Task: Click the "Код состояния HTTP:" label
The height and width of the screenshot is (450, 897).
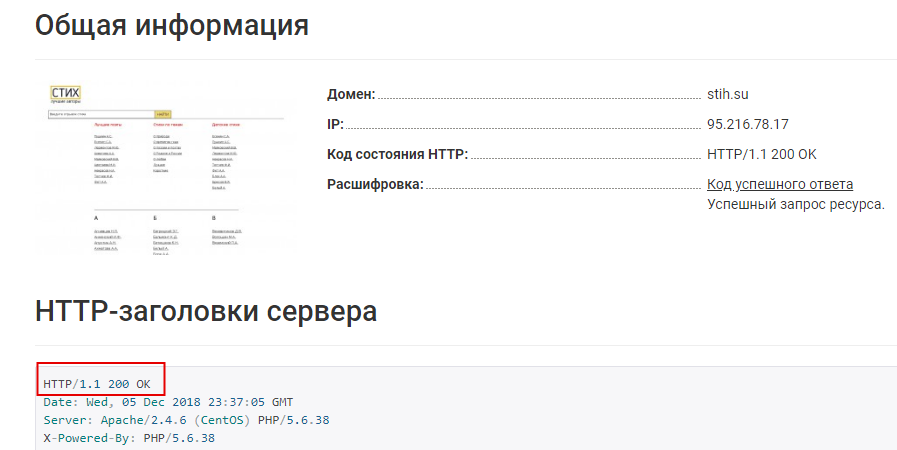Action: [x=397, y=154]
